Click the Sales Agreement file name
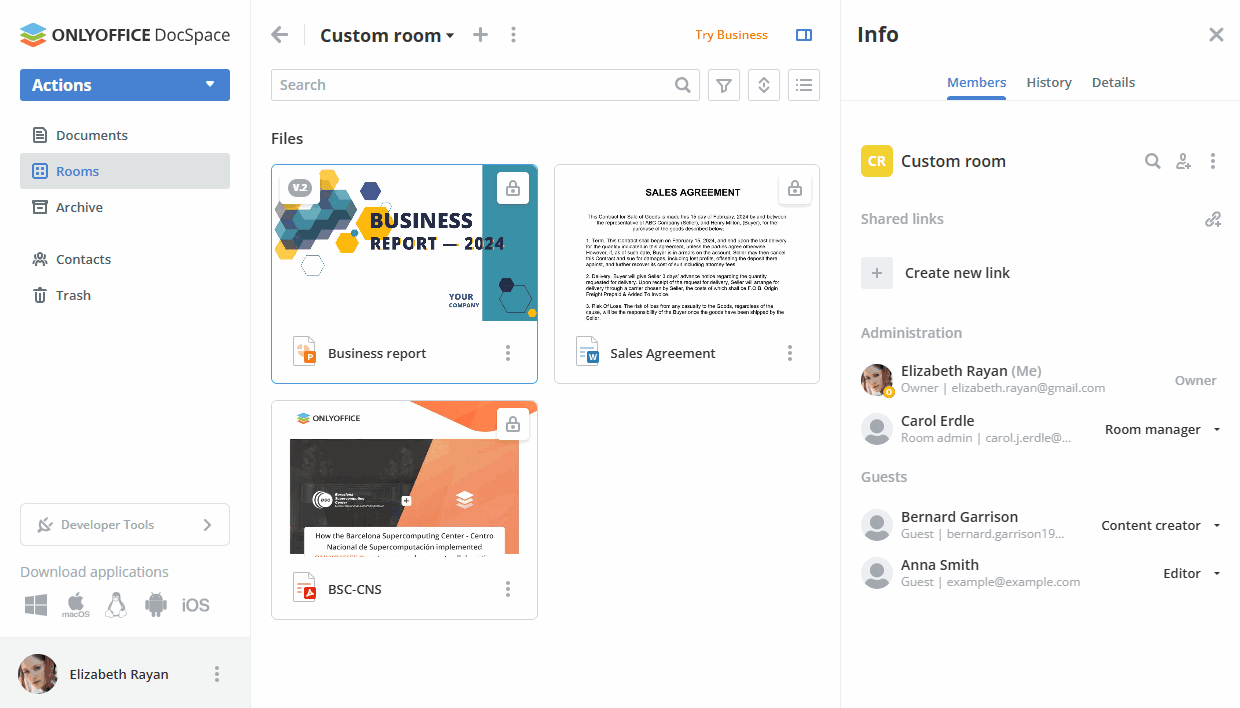Screen dimensions: 1240x708 coord(662,353)
